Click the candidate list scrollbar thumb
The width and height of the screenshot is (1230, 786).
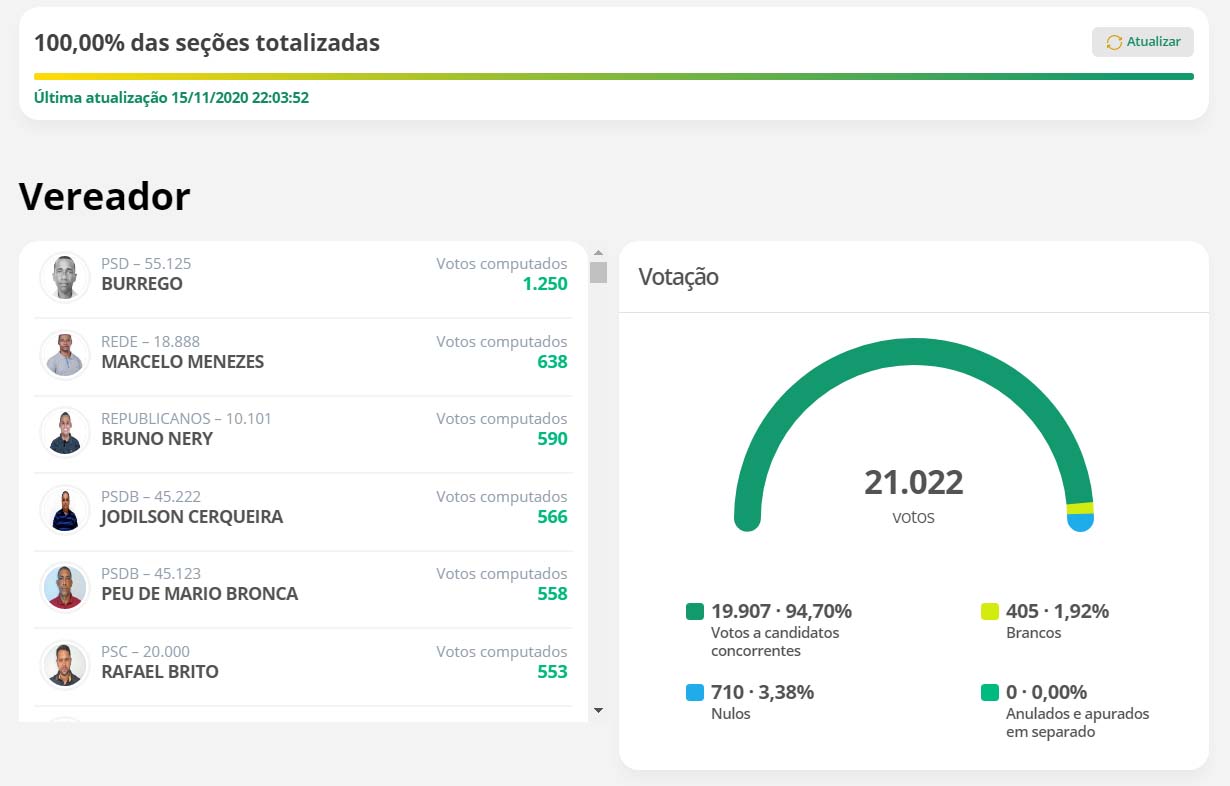[x=598, y=272]
